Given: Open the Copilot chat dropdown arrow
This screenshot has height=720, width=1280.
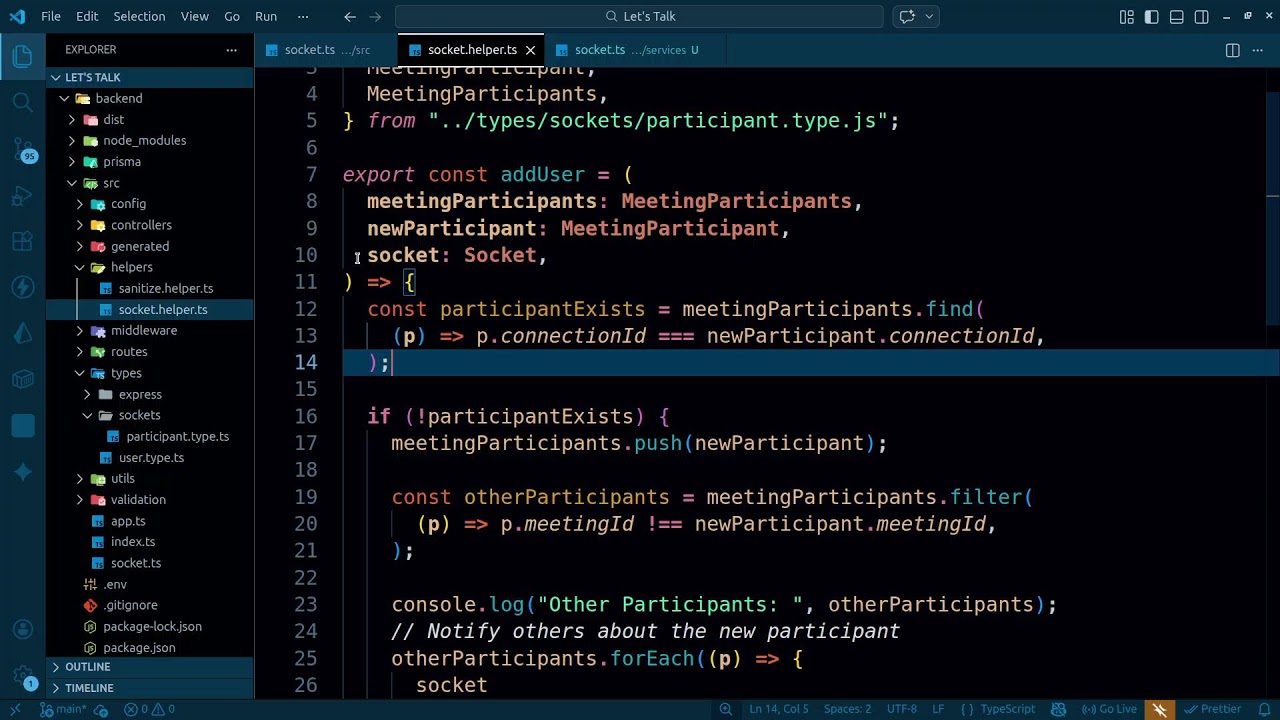Looking at the screenshot, I should pyautogui.click(x=929, y=16).
